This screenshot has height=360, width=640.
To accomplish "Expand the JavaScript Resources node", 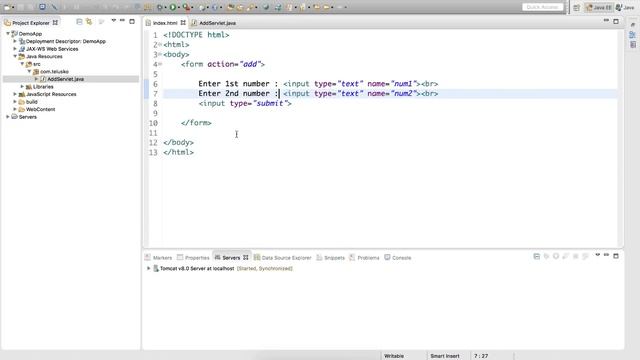I will (x=15, y=94).
